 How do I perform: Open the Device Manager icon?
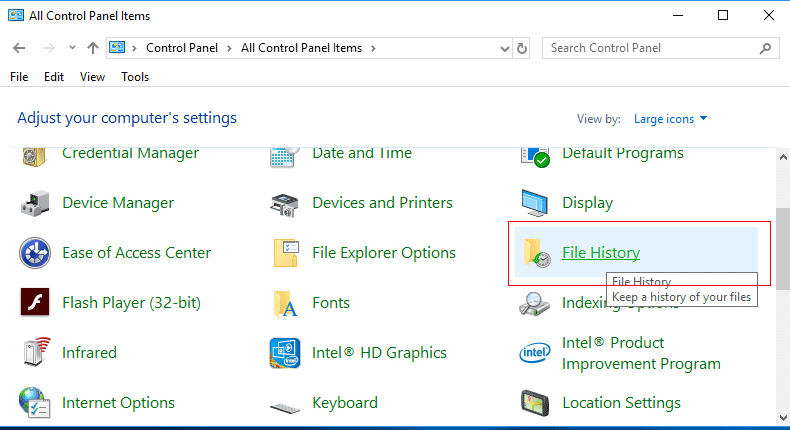tap(35, 203)
